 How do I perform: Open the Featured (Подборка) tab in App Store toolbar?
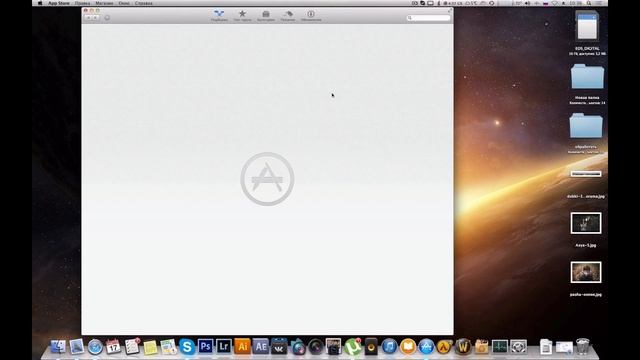(x=219, y=16)
